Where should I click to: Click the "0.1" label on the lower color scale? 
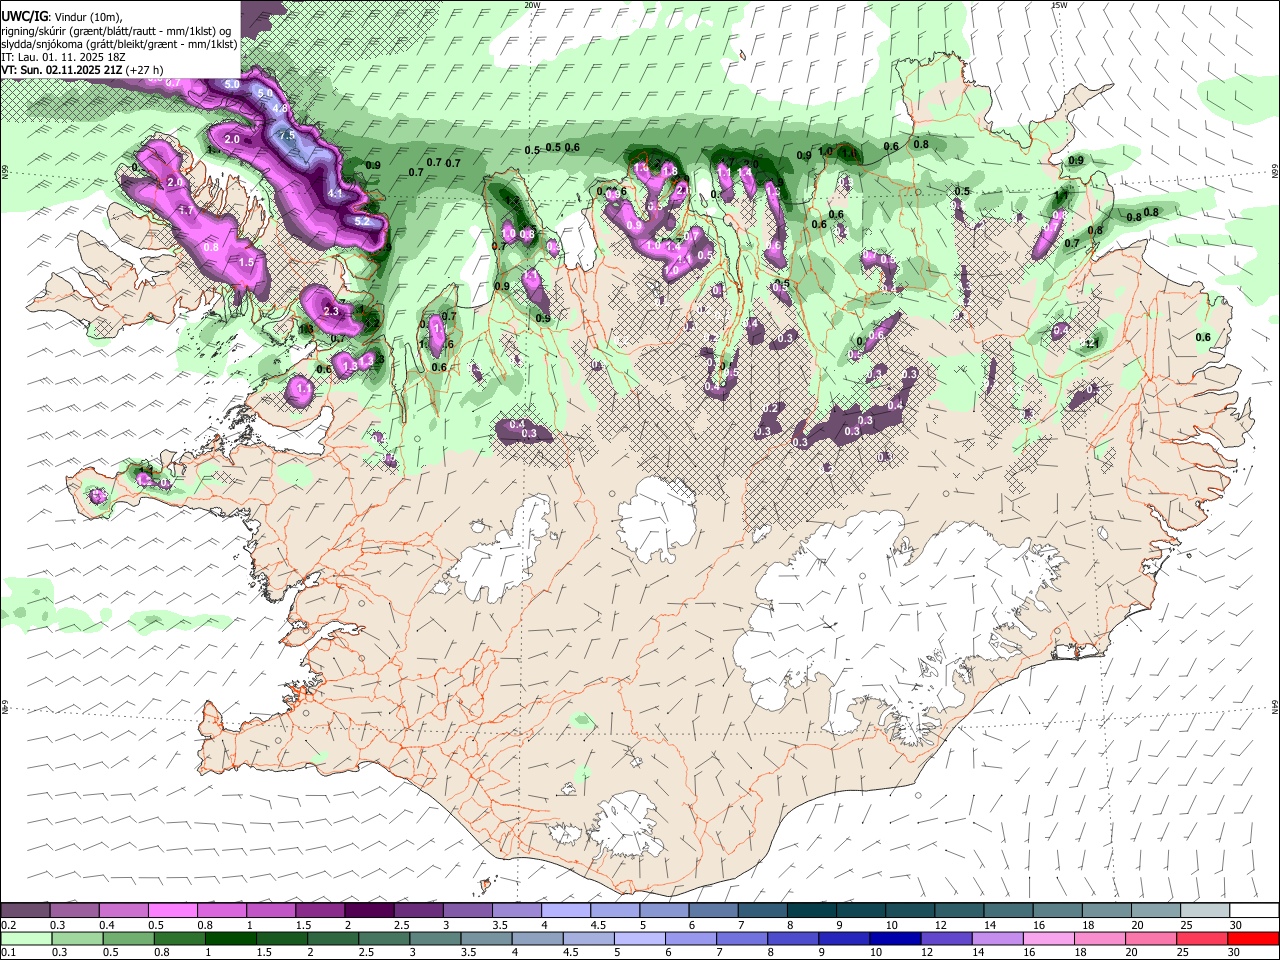(x=8, y=953)
